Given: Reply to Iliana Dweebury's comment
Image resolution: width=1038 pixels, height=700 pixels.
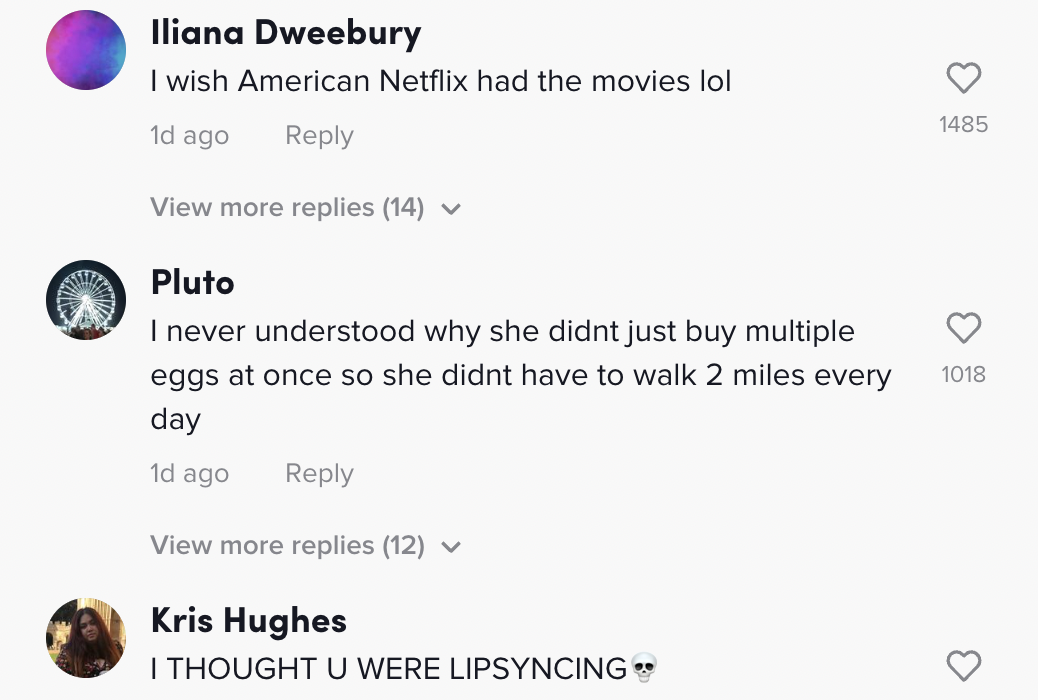Looking at the screenshot, I should tap(319, 136).
